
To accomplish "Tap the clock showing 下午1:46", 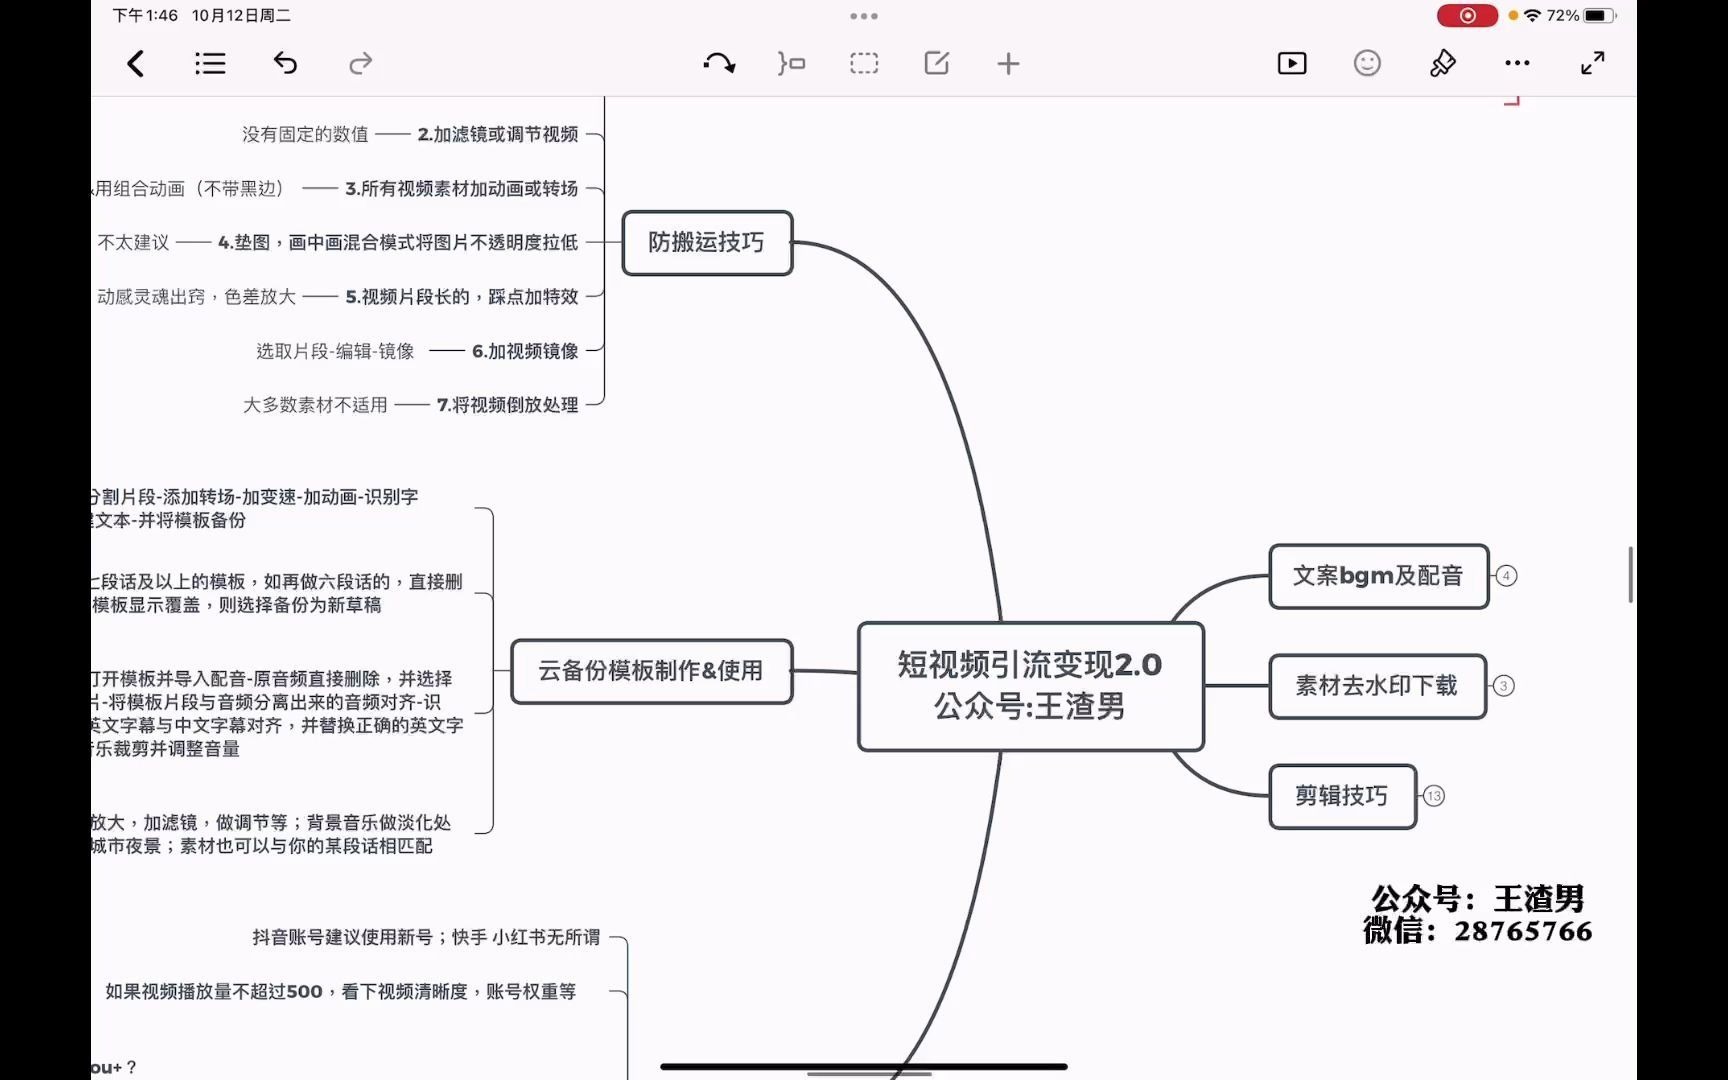I will (x=145, y=15).
